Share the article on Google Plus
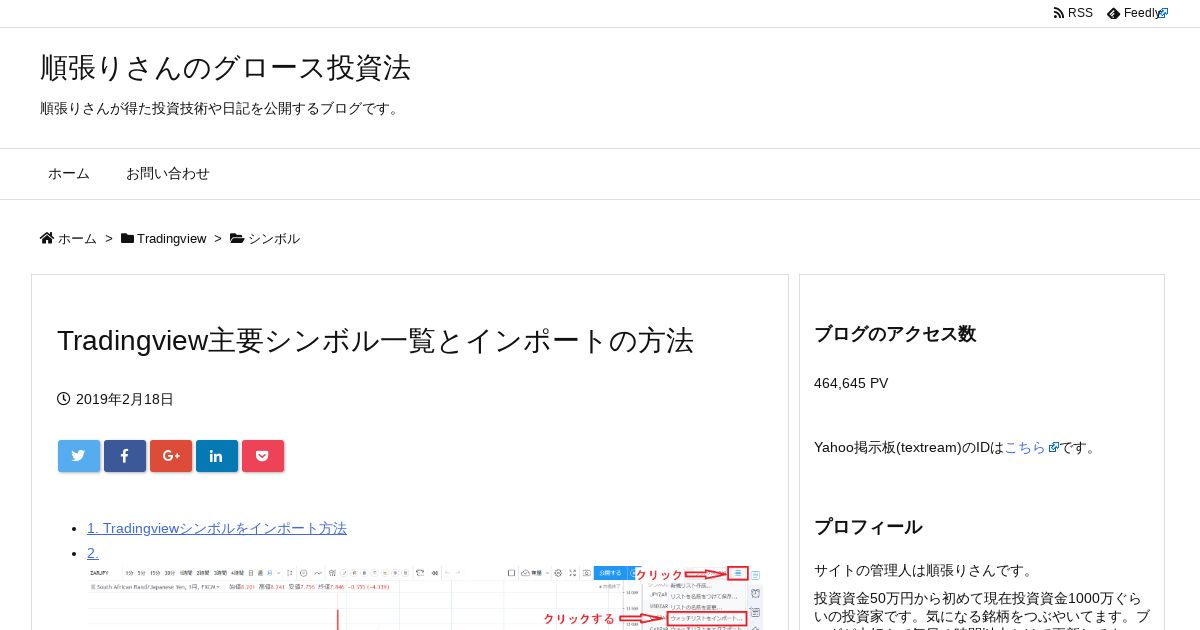Image resolution: width=1200 pixels, height=630 pixels. point(171,456)
